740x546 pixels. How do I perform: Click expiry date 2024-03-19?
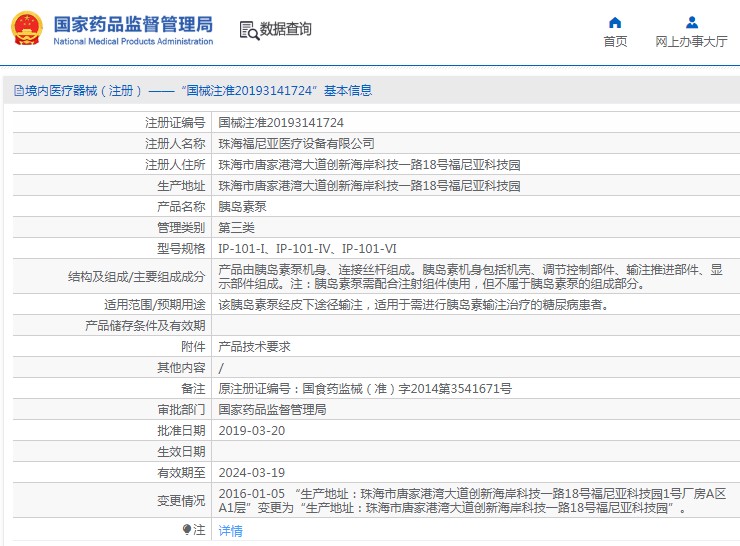point(252,472)
